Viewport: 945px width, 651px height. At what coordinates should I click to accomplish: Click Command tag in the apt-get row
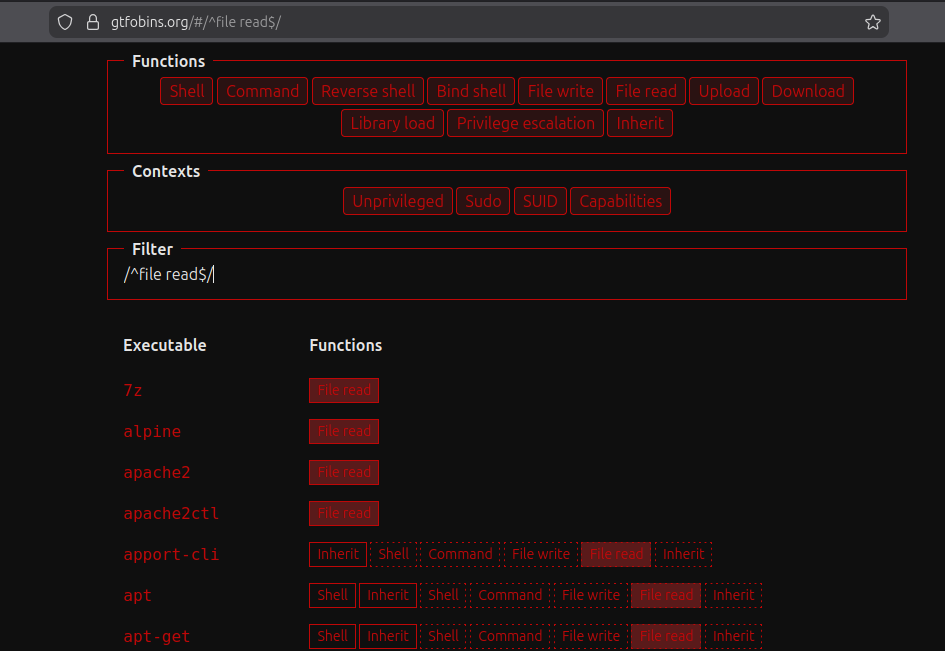coord(510,636)
